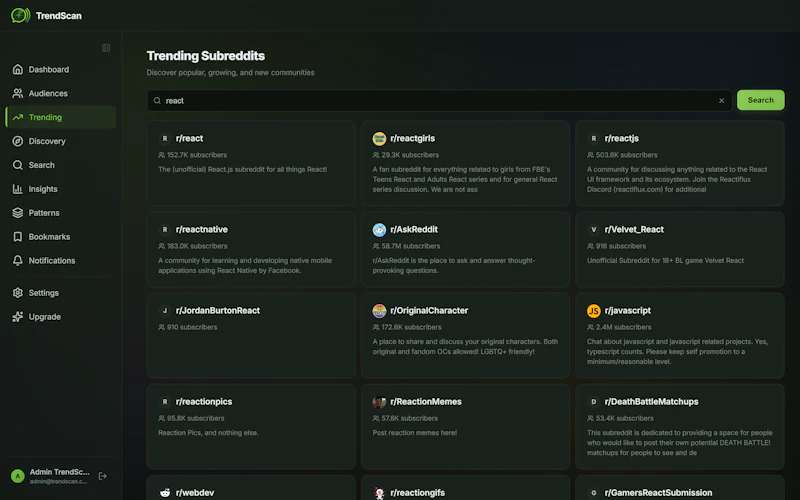Screen dimensions: 800x500
Task: Open the Search sidebar page
Action: (x=60, y=165)
